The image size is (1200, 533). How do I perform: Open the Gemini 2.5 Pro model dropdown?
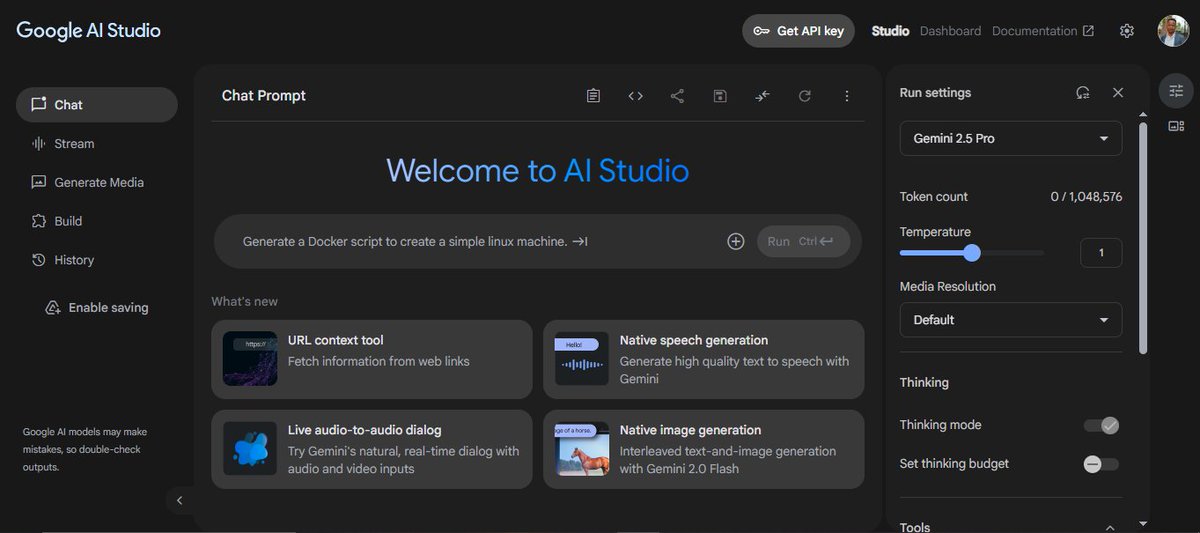pyautogui.click(x=1011, y=138)
